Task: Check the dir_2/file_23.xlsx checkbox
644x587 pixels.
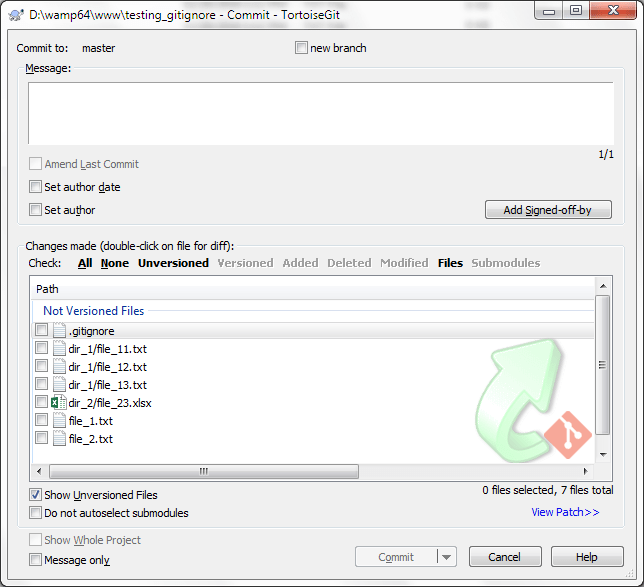Action: [41, 402]
